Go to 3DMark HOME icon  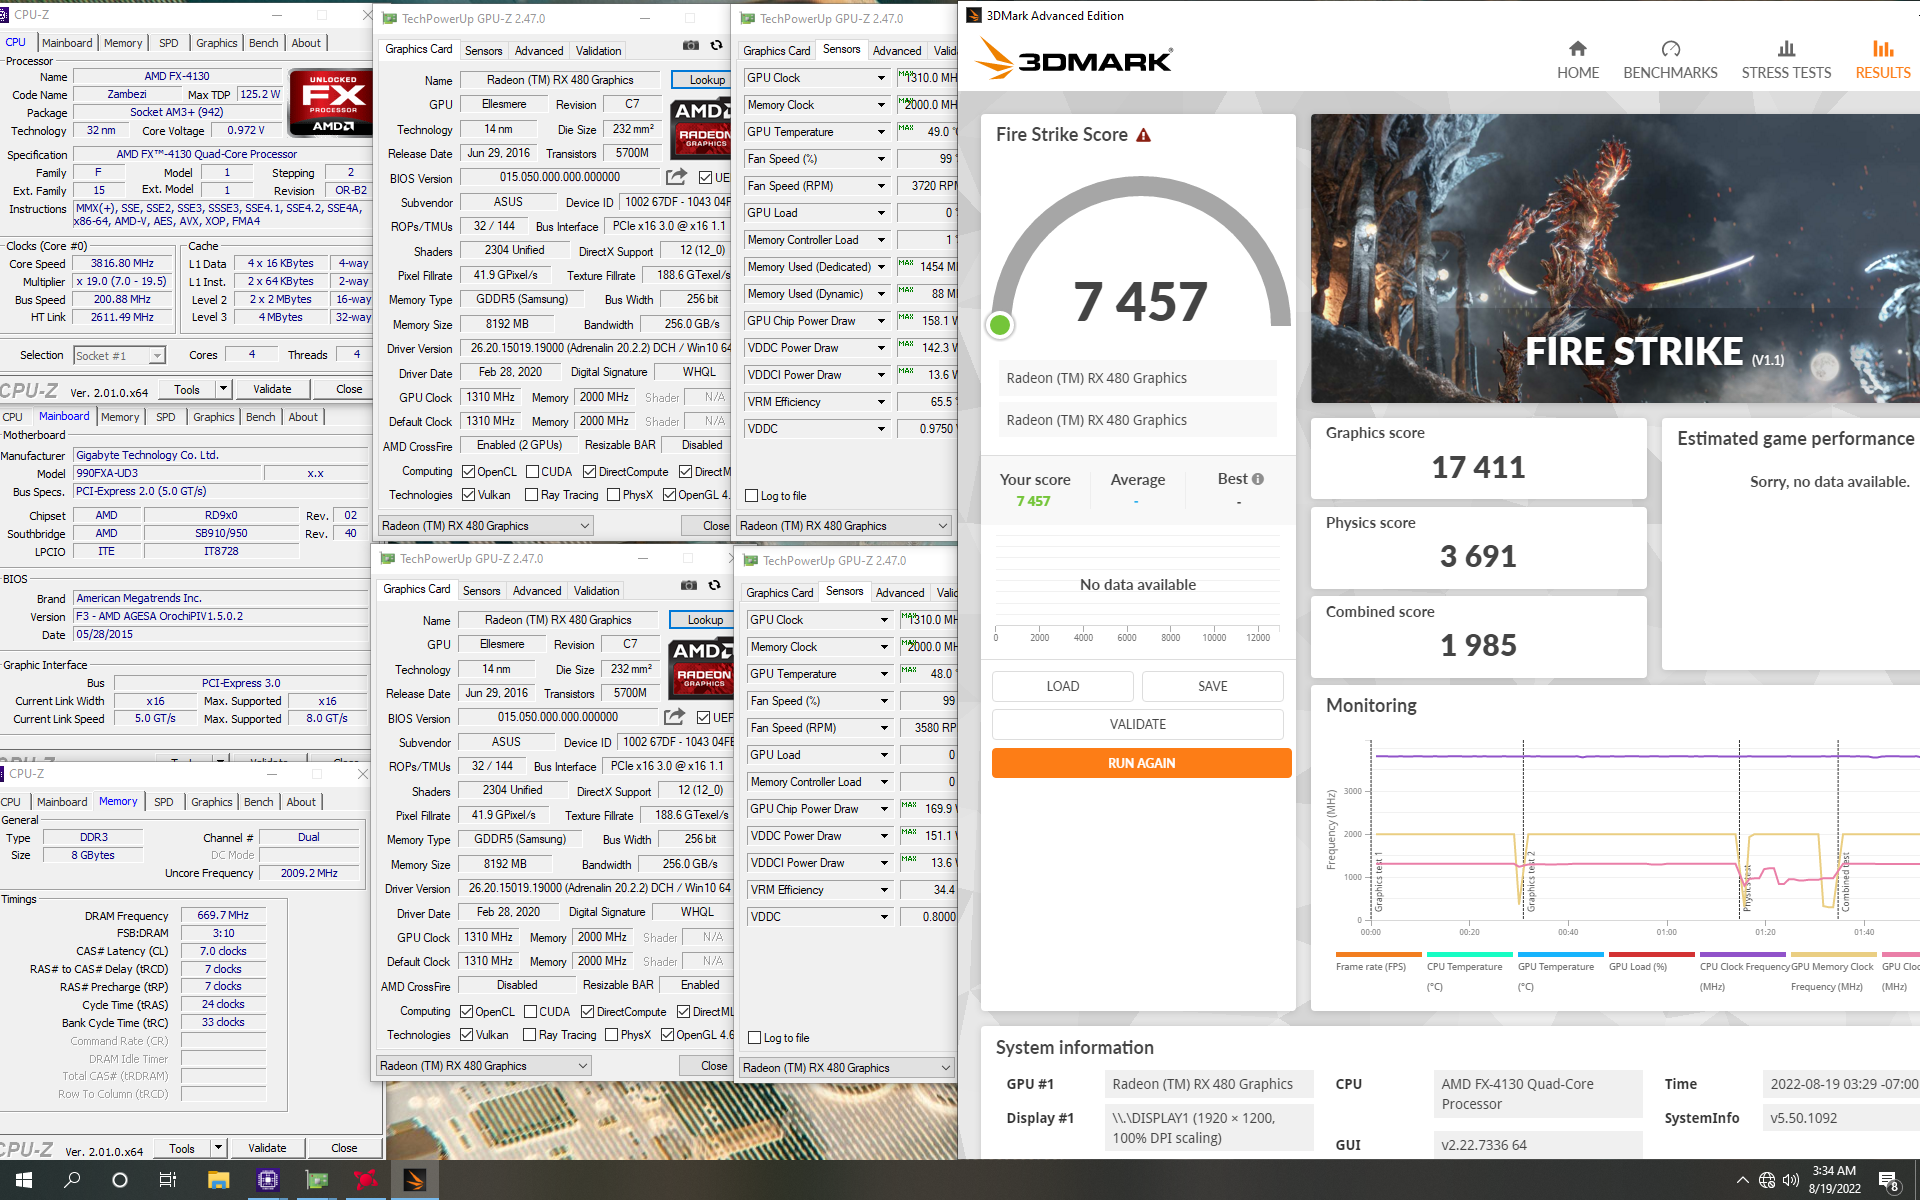tap(1577, 48)
